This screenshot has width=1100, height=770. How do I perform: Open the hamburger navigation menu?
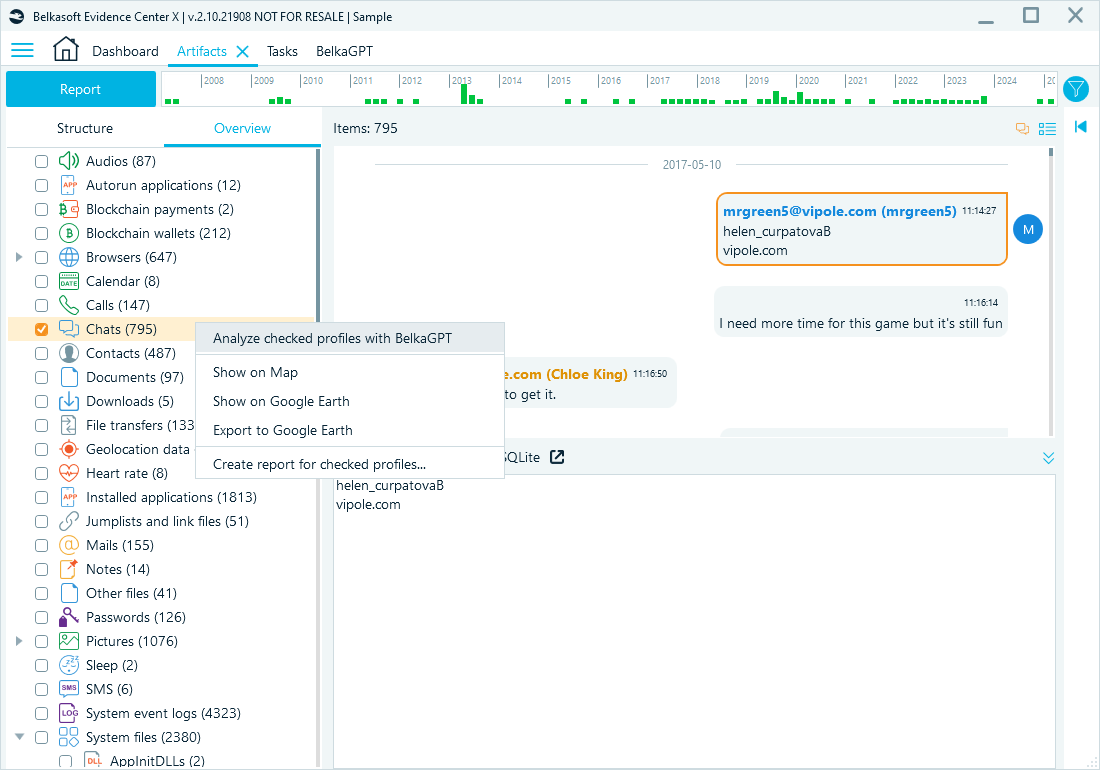pyautogui.click(x=22, y=50)
